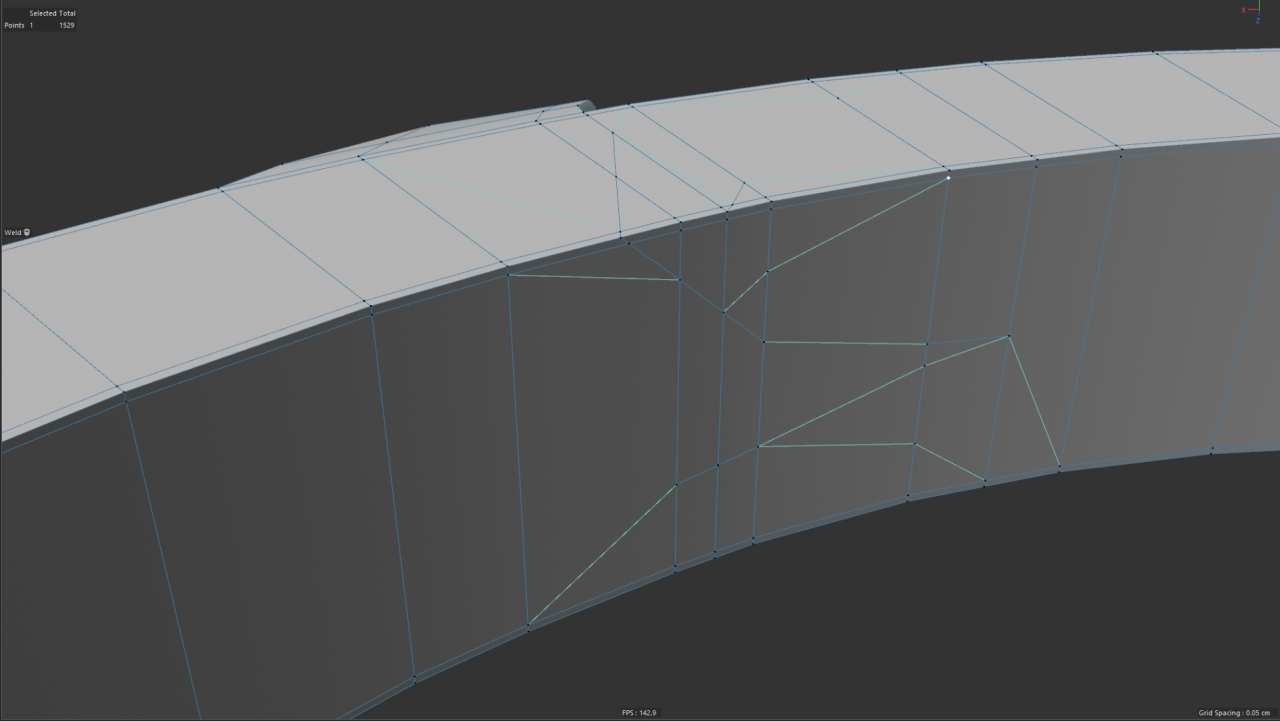Click the Points row label in the statistics HUD
Screen dimensions: 1280x721
(x=13, y=24)
